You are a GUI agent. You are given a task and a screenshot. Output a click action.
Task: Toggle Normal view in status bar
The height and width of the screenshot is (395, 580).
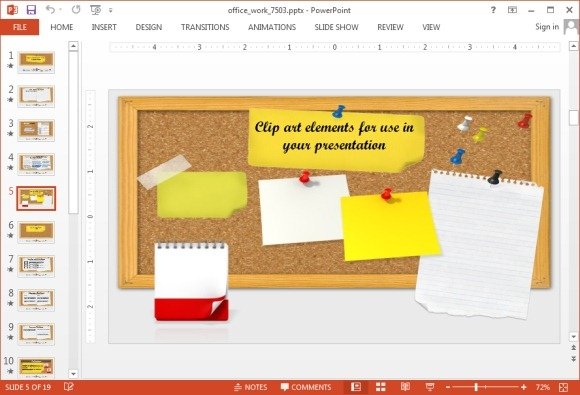pos(355,387)
